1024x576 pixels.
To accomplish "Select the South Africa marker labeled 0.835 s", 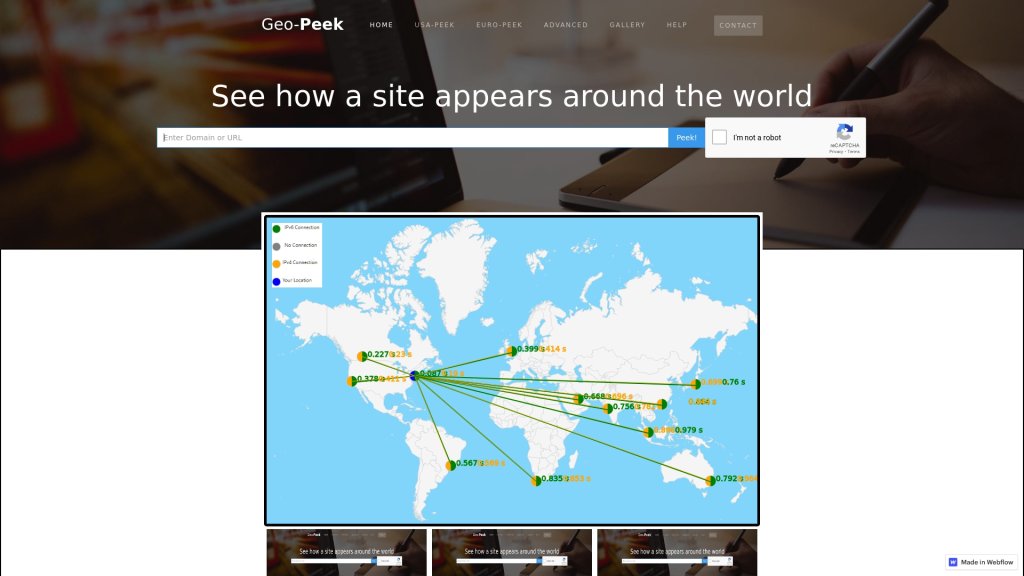I will (536, 481).
